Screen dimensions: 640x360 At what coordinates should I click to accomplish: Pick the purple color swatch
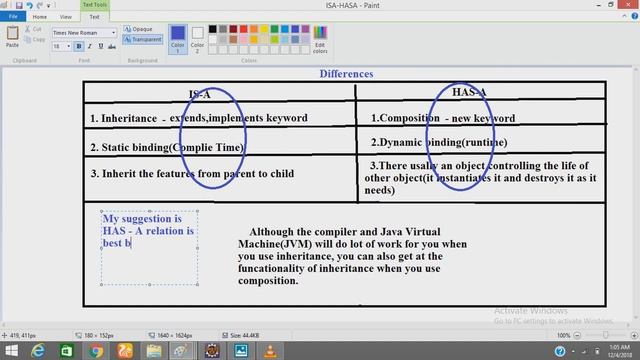tap(305, 29)
